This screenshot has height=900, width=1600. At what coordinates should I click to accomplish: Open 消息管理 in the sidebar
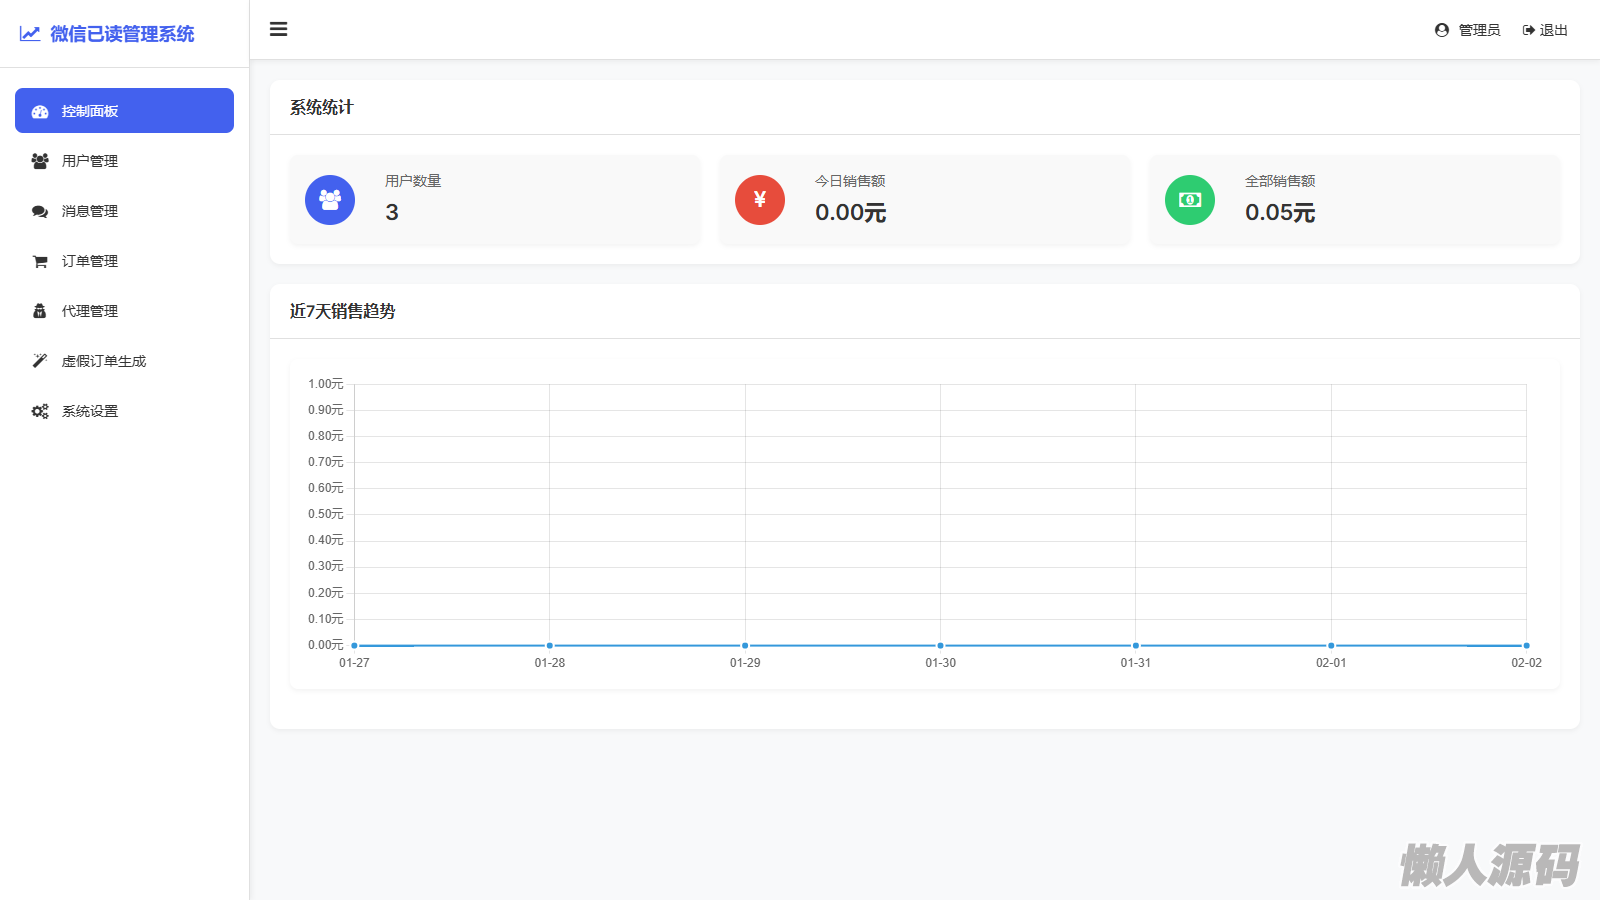(90, 211)
